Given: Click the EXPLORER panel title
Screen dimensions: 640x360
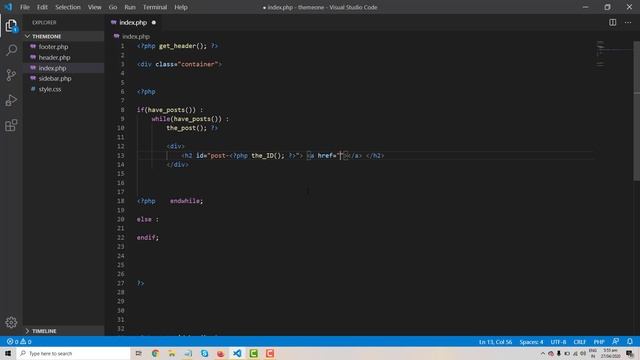Looking at the screenshot, I should point(44,22).
